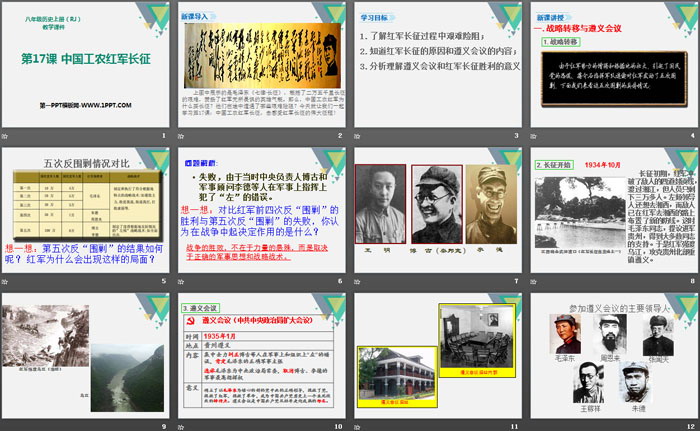Click the animation star under slide 1
This screenshot has height=431, width=700.
click(x=5, y=136)
